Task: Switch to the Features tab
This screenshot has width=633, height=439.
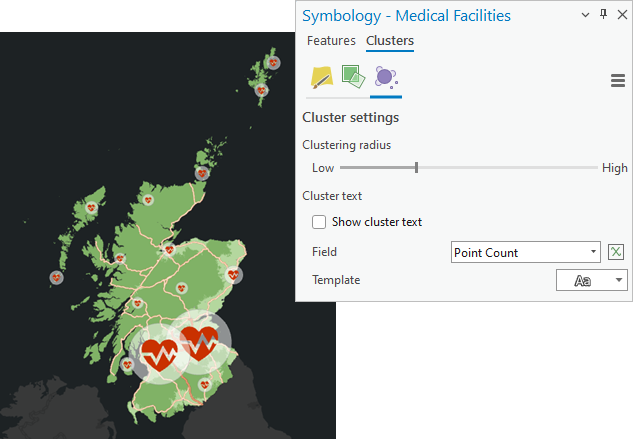Action: coord(331,41)
